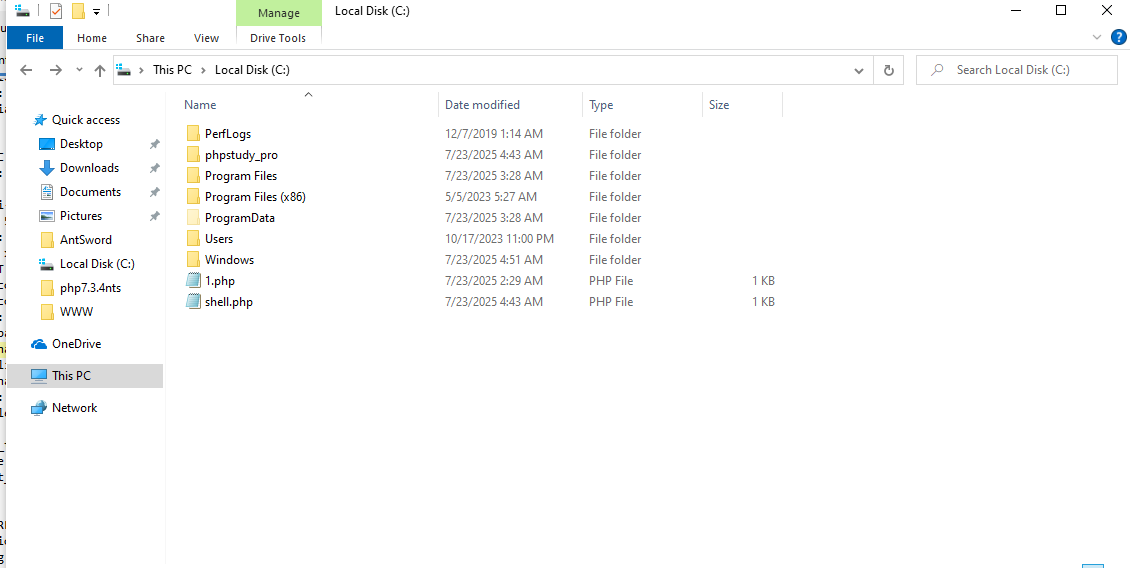Click the PerfLogs folder icon
Screen dimensions: 1131x568
click(x=193, y=134)
